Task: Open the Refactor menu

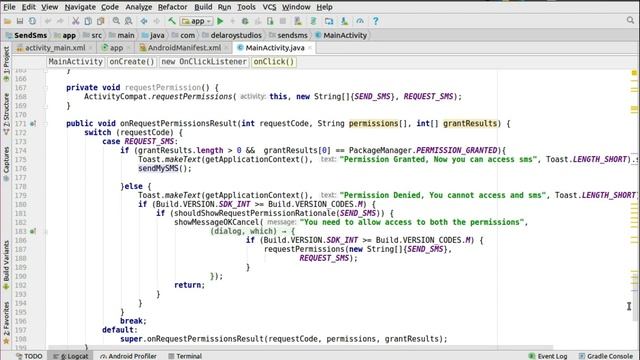Action: tap(173, 7)
